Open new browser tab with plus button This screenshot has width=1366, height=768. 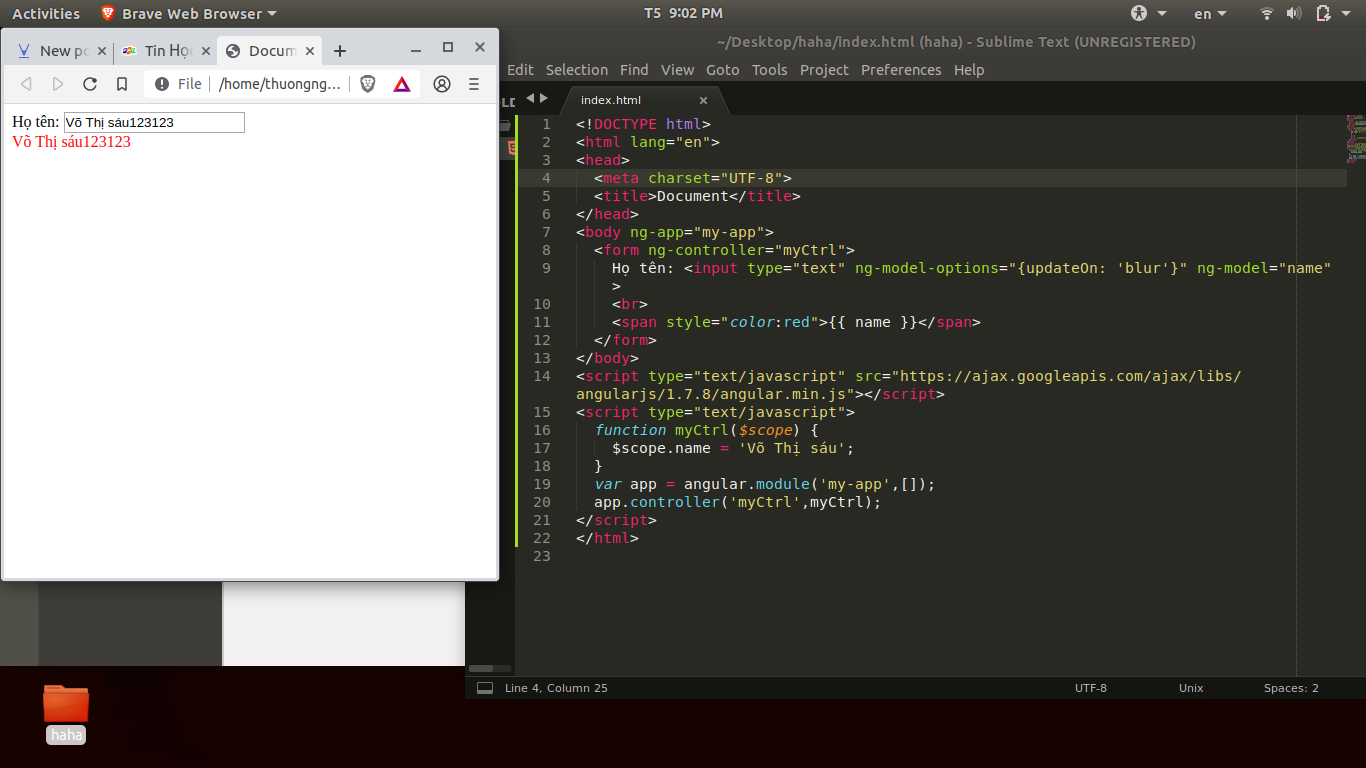click(340, 51)
